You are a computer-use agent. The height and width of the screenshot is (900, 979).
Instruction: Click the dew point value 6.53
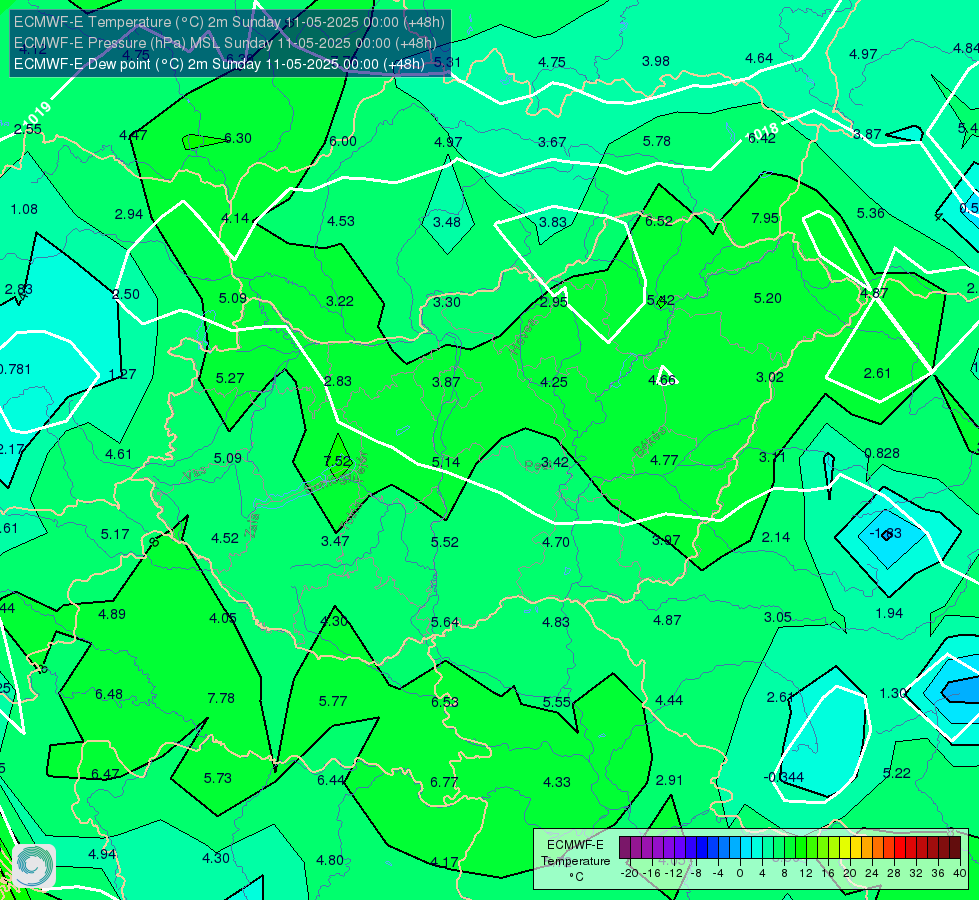pos(445,702)
